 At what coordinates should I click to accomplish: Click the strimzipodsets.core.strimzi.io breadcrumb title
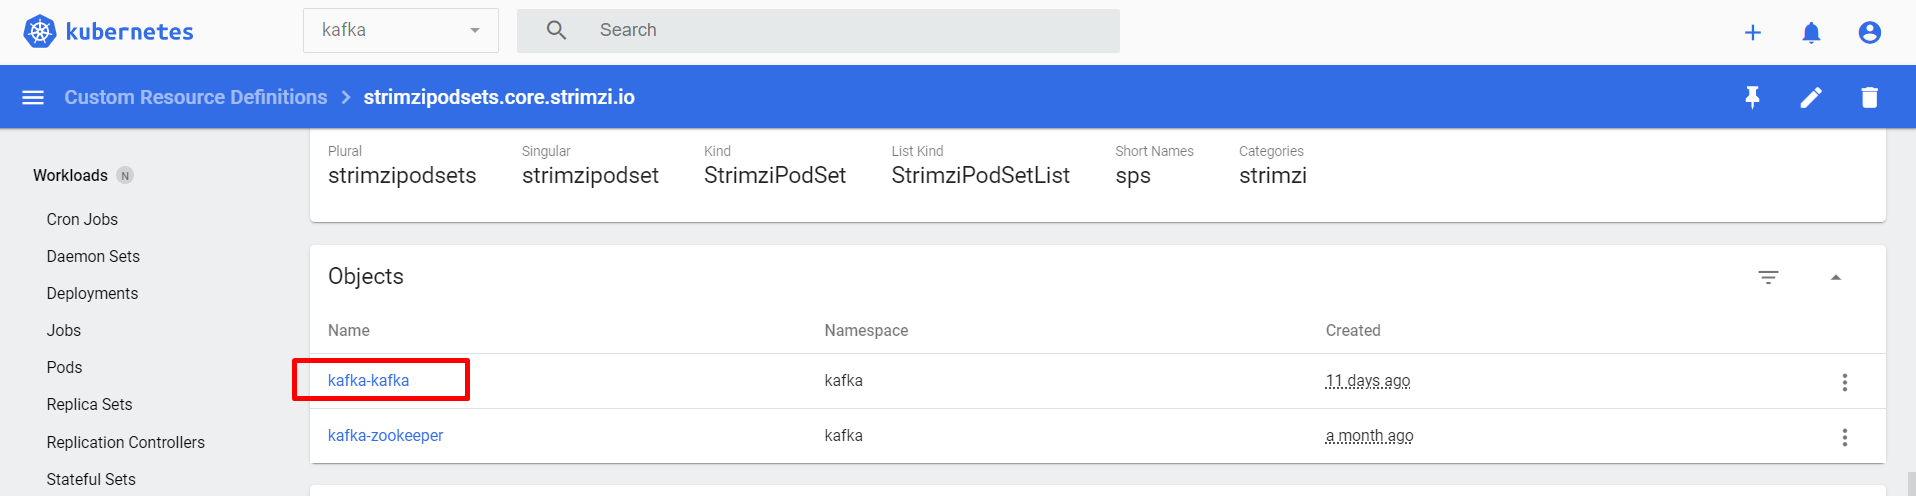click(x=499, y=97)
